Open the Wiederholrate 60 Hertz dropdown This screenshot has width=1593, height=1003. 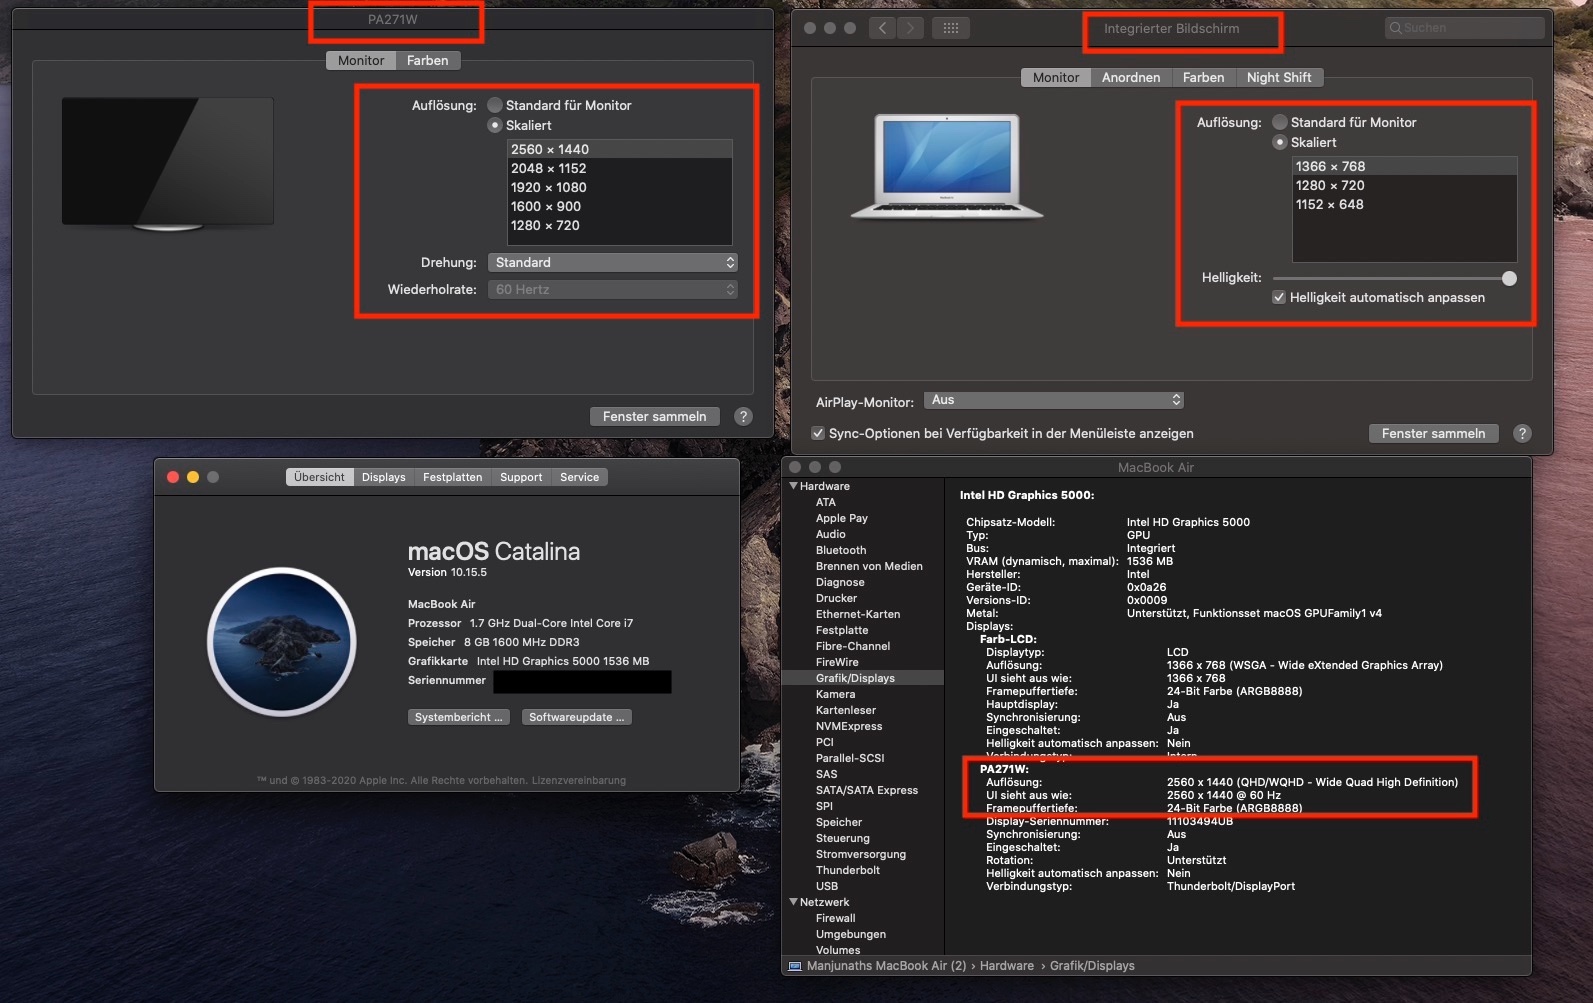pyautogui.click(x=613, y=289)
